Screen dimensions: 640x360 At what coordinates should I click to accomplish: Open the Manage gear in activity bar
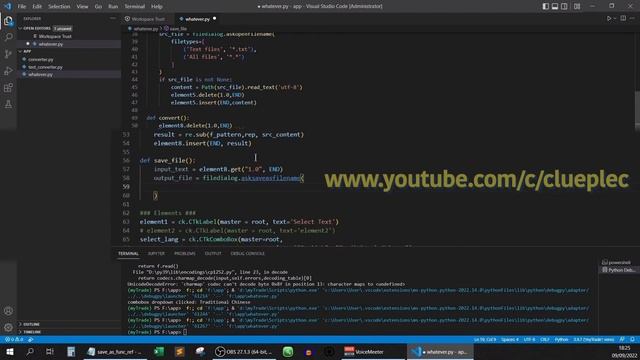click(x=8, y=327)
